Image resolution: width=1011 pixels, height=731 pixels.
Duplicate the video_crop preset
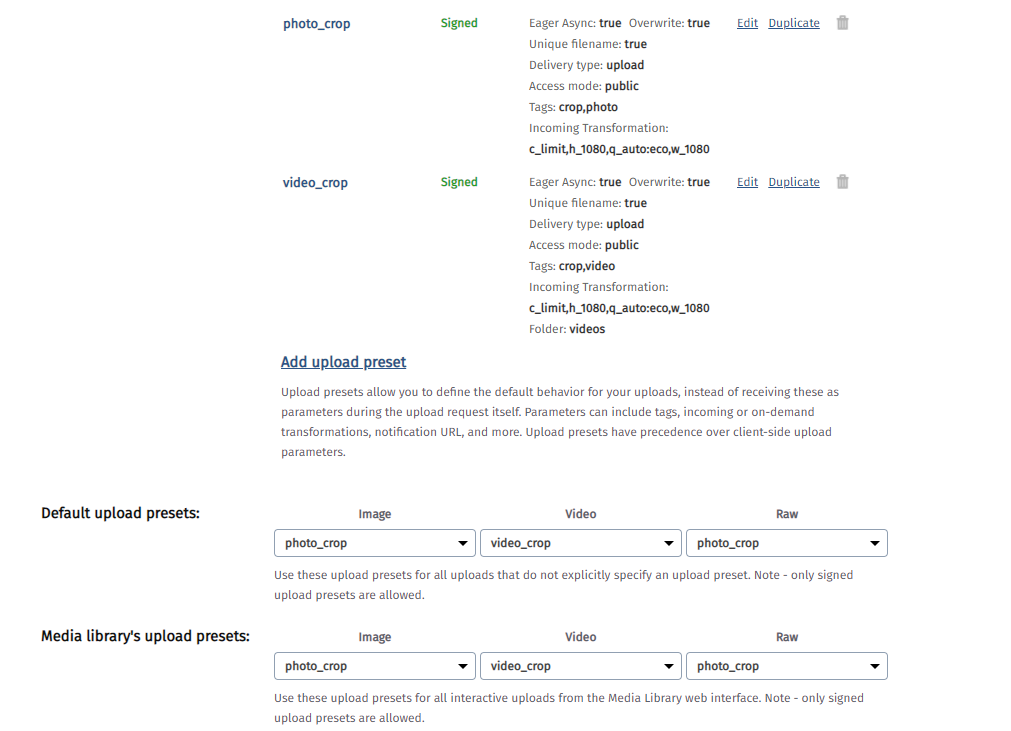tap(793, 182)
